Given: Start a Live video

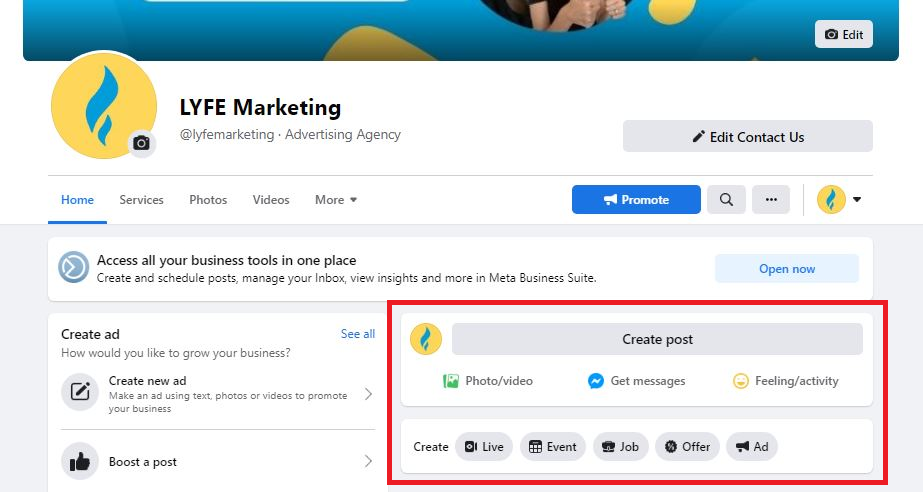Looking at the screenshot, I should (484, 447).
